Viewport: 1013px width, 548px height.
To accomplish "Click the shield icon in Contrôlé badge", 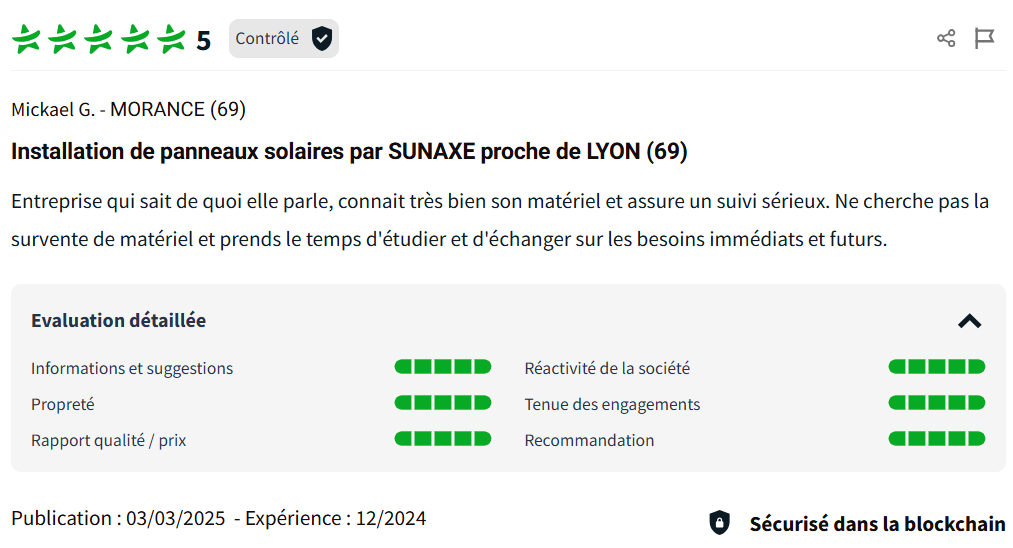I will pyautogui.click(x=321, y=39).
